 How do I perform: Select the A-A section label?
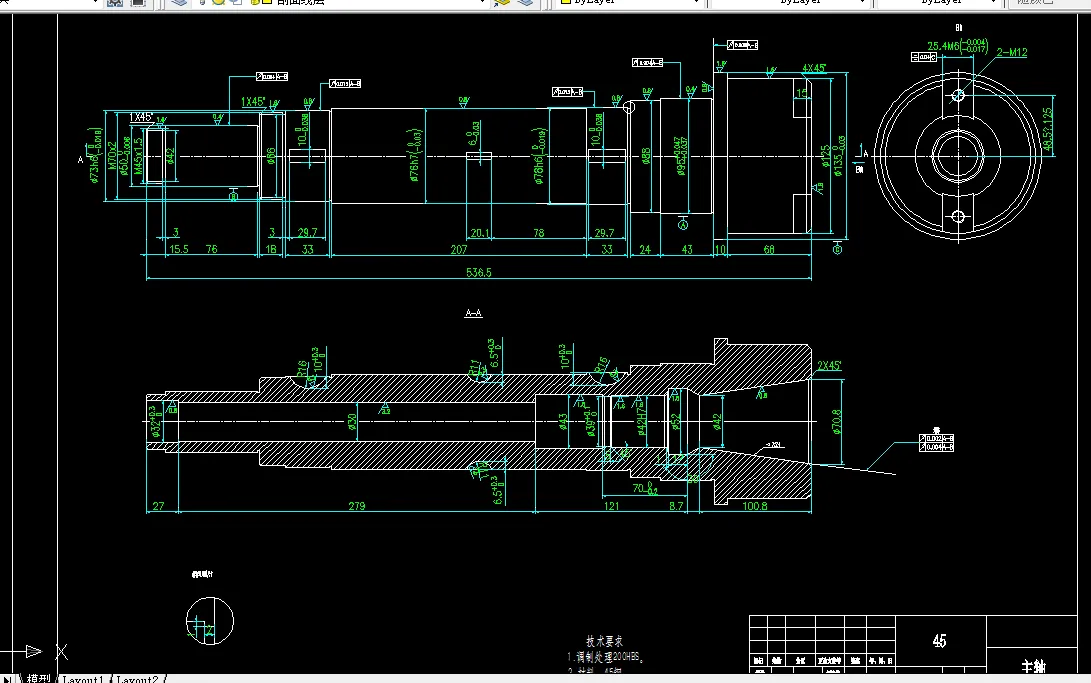pyautogui.click(x=473, y=313)
